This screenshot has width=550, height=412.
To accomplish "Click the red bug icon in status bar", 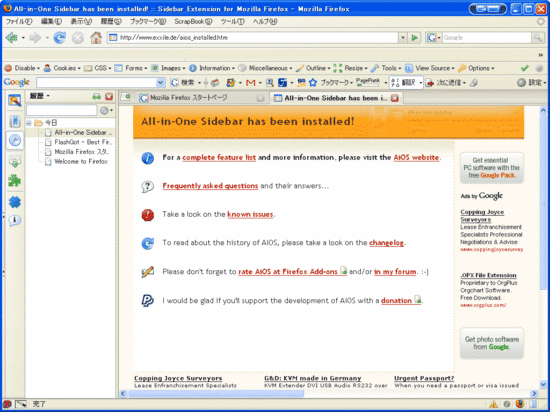I will 7,404.
